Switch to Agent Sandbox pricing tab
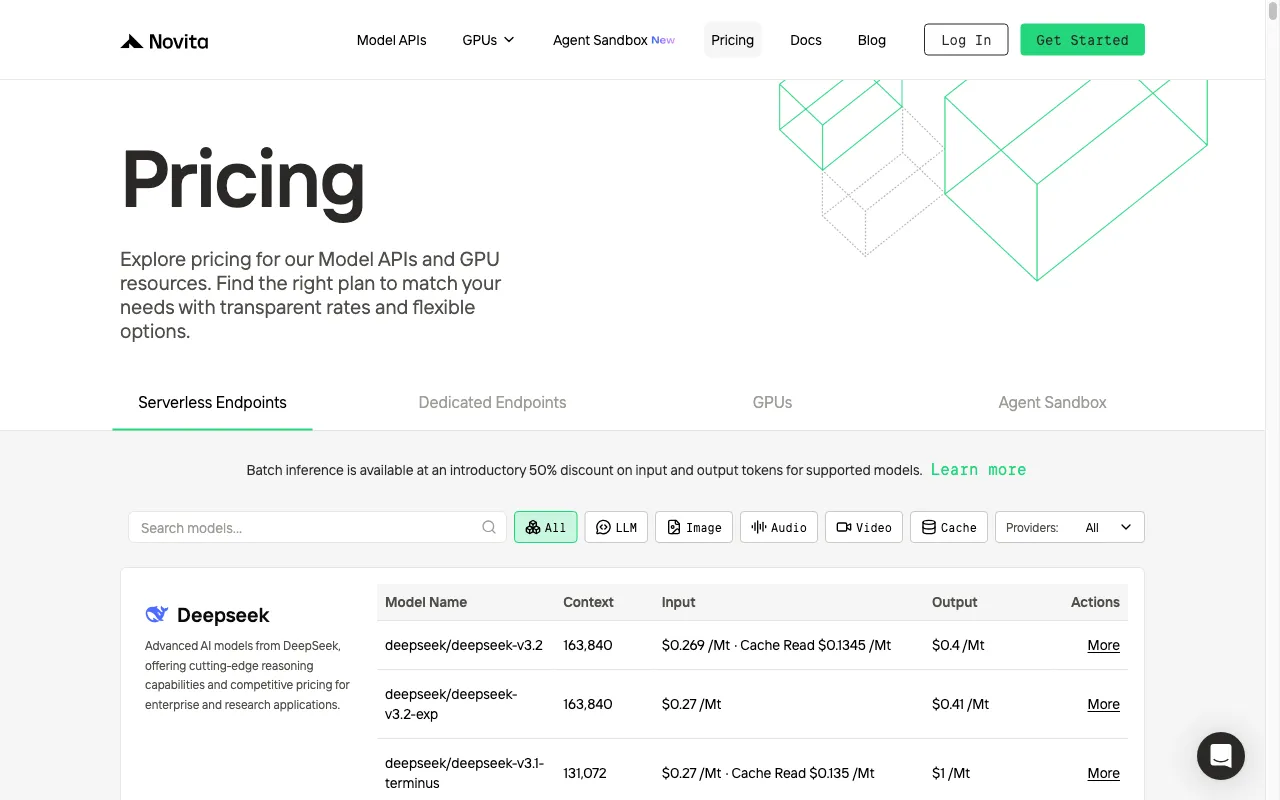1280x800 pixels. point(1052,402)
